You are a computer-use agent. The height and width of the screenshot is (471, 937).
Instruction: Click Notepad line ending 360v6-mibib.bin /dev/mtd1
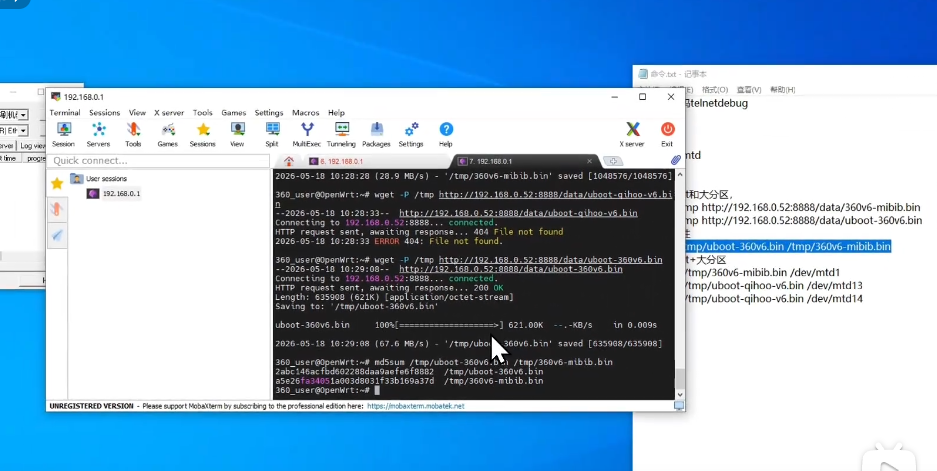763,273
